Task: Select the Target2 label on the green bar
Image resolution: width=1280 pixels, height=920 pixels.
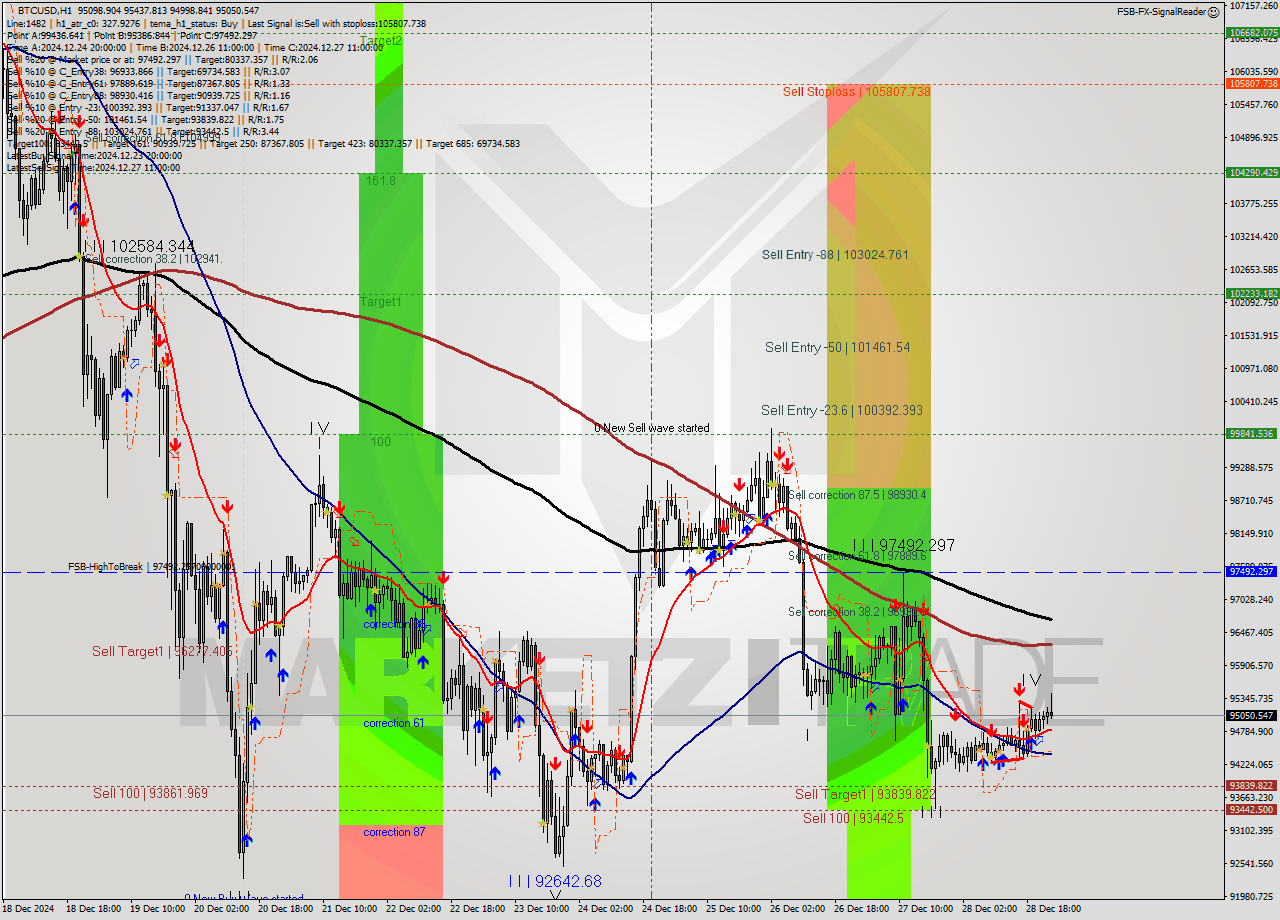Action: coord(381,41)
